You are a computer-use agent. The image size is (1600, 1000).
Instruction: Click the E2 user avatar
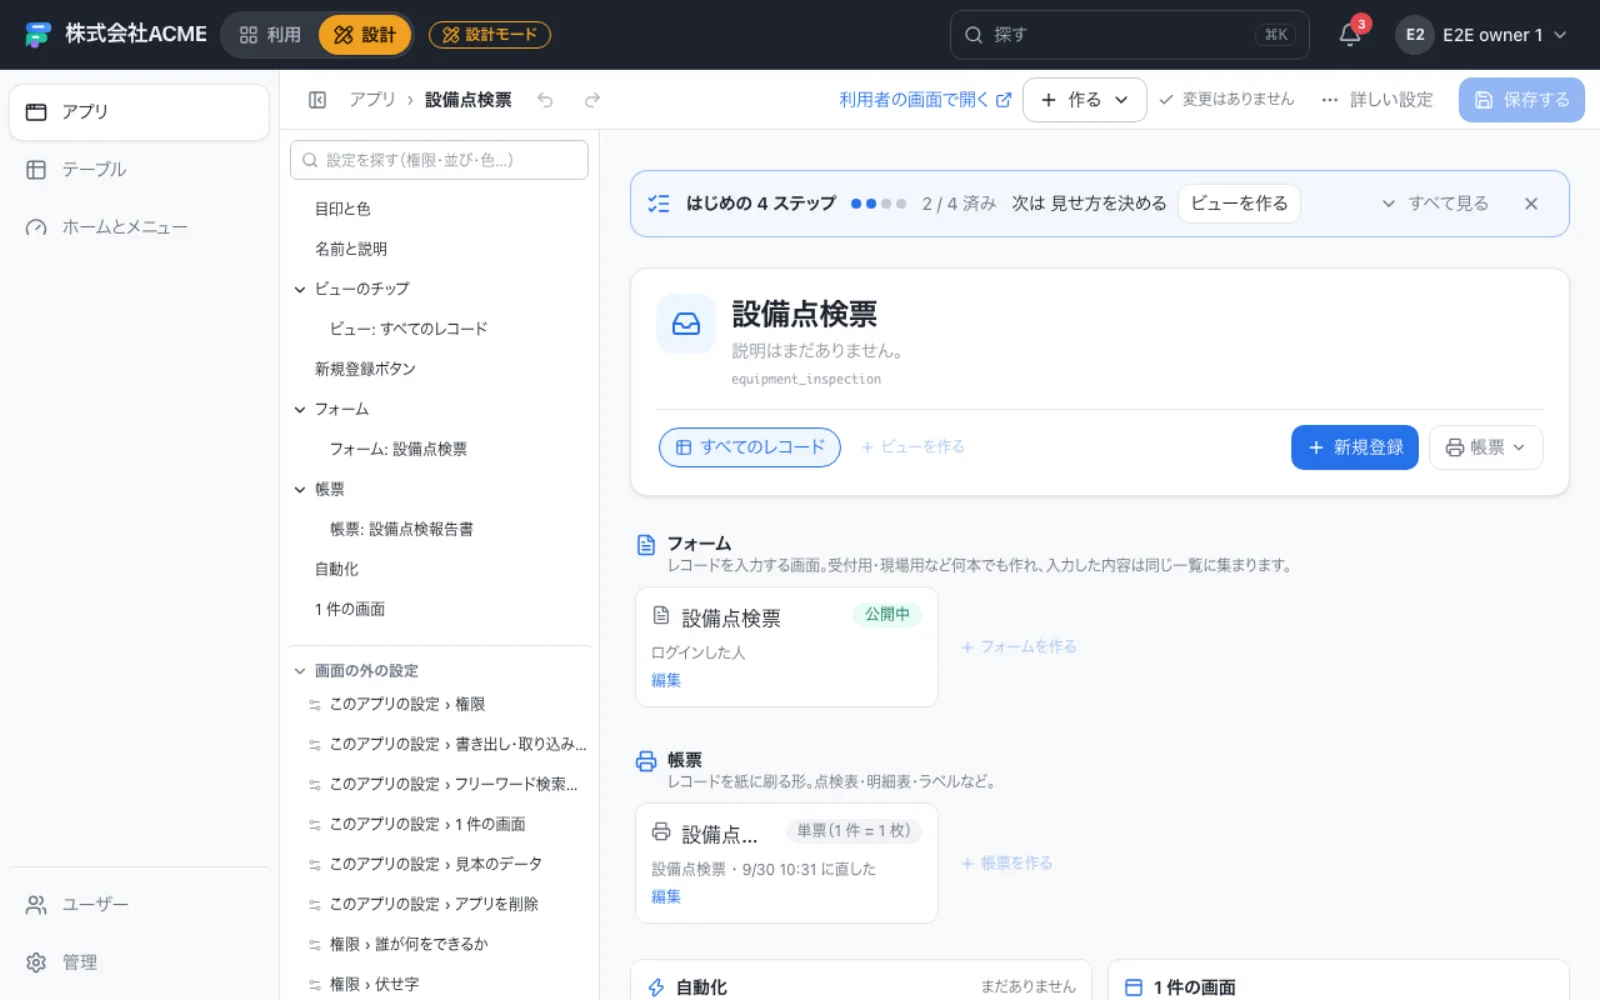(1415, 35)
